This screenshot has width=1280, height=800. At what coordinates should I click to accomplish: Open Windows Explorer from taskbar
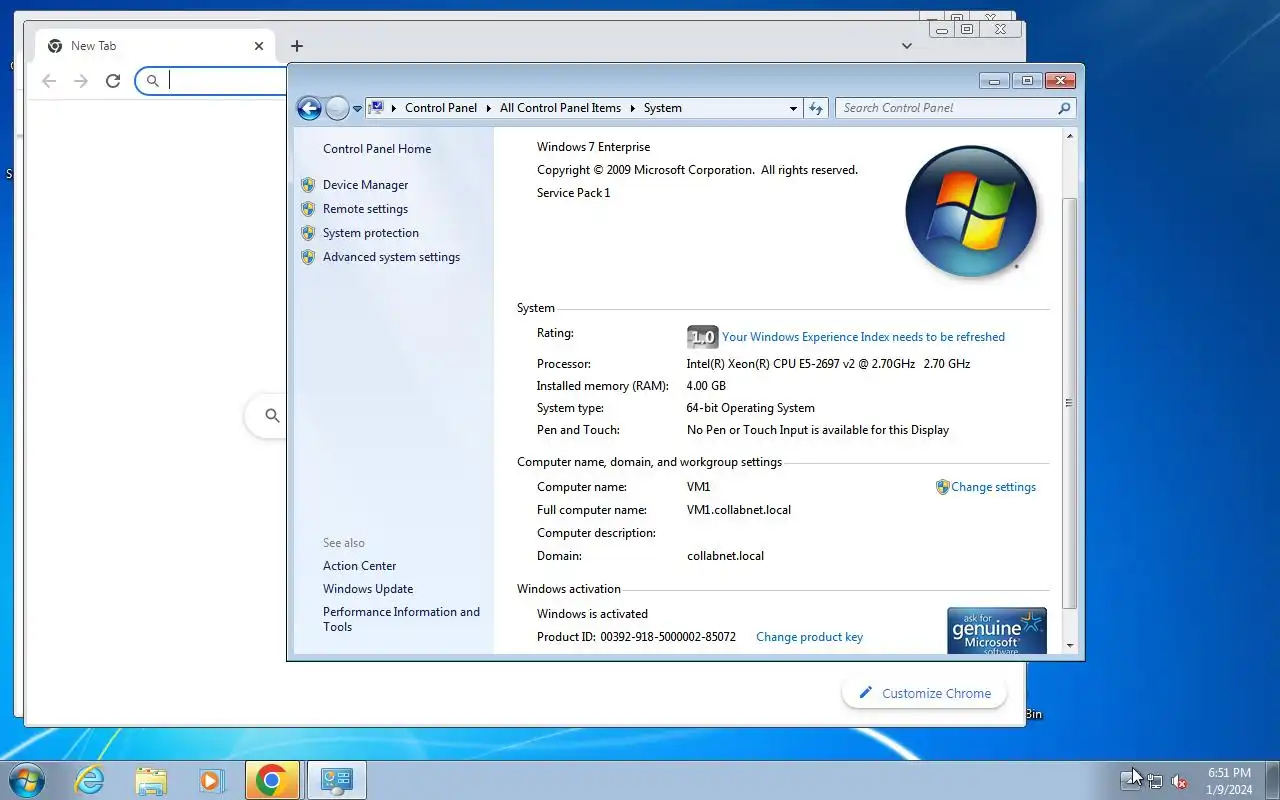151,780
